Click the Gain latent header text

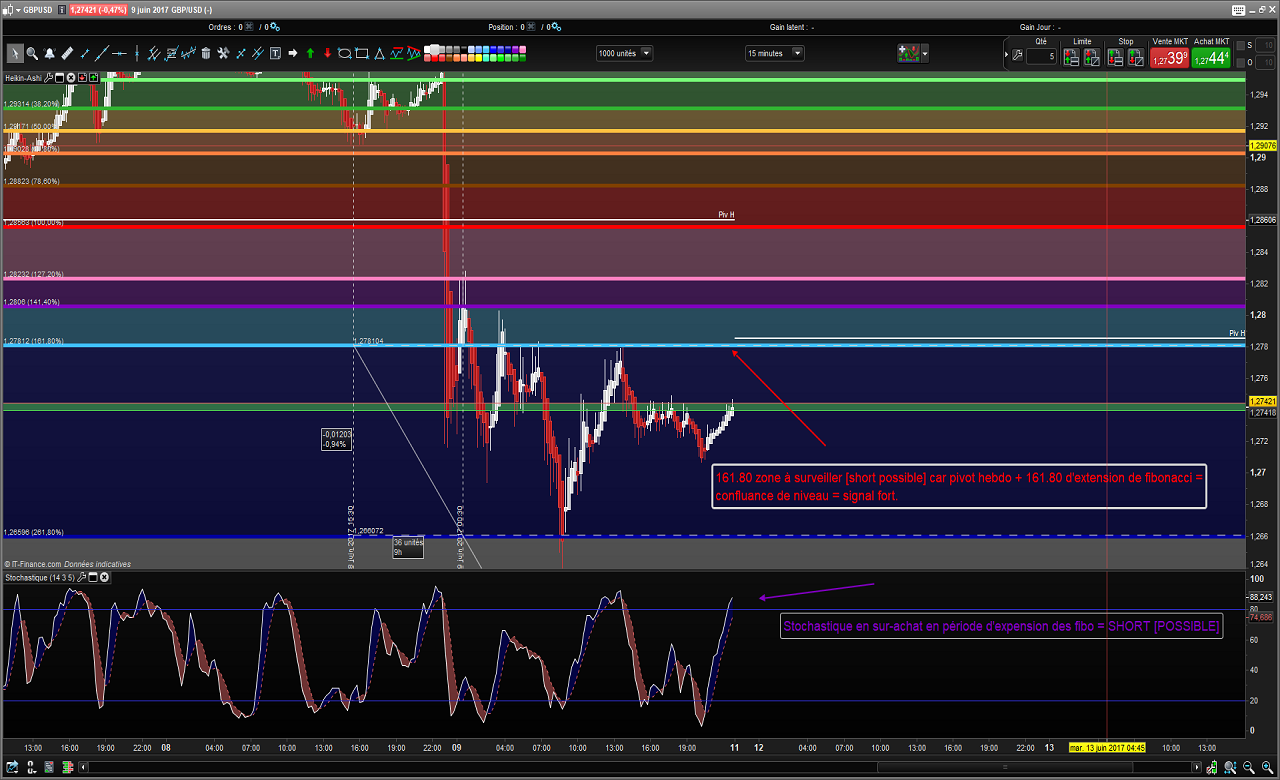point(790,28)
